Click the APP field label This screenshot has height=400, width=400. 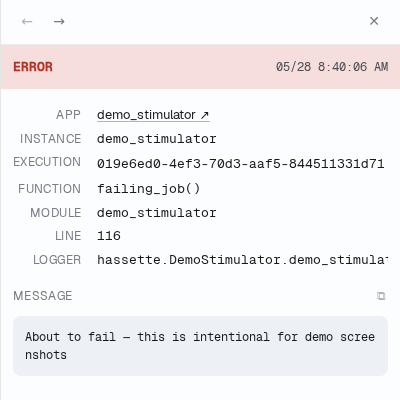click(x=68, y=115)
